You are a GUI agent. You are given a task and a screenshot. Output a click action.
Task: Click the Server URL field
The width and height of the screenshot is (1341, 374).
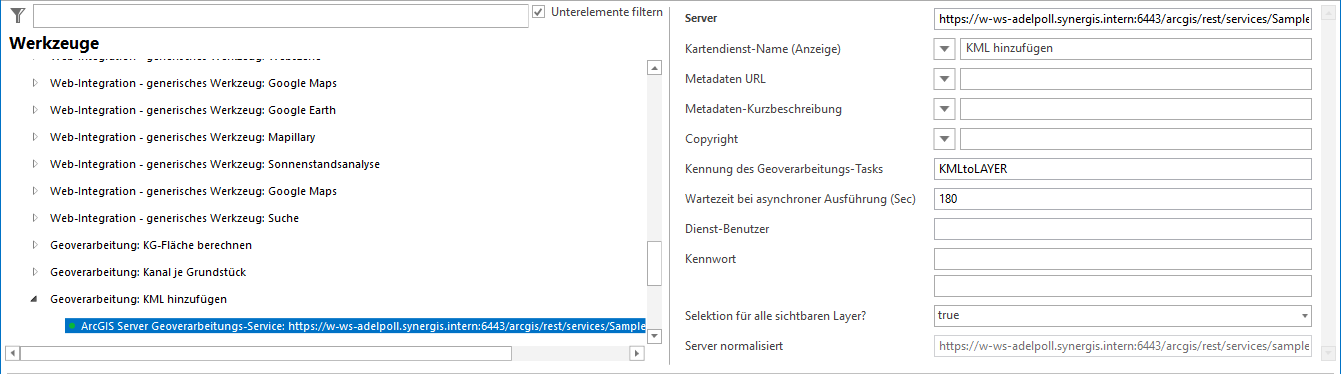1122,19
